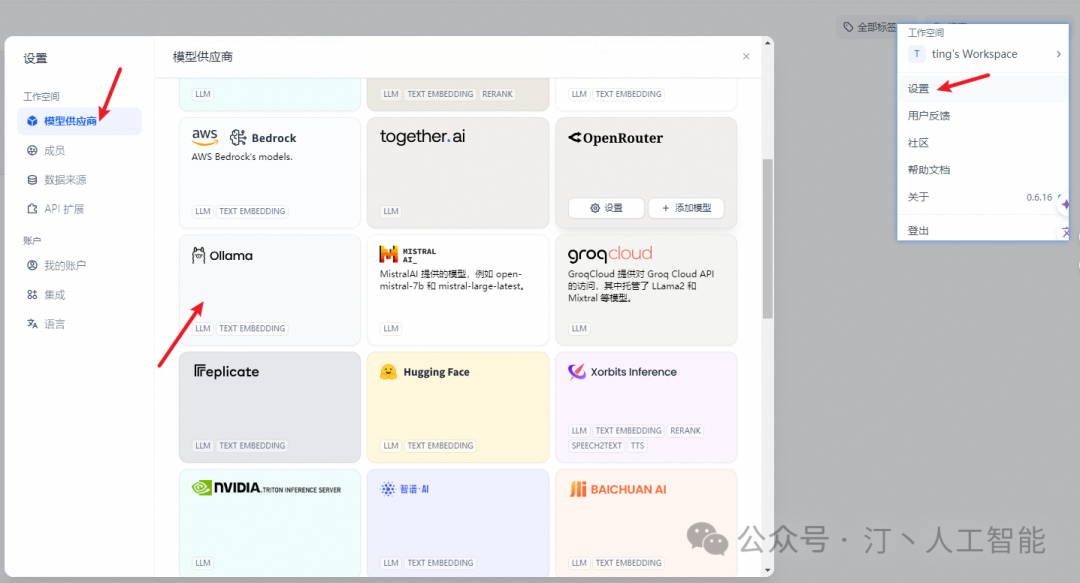This screenshot has height=583, width=1080.
Task: Choose 社区 from the account menu
Action: [983, 143]
